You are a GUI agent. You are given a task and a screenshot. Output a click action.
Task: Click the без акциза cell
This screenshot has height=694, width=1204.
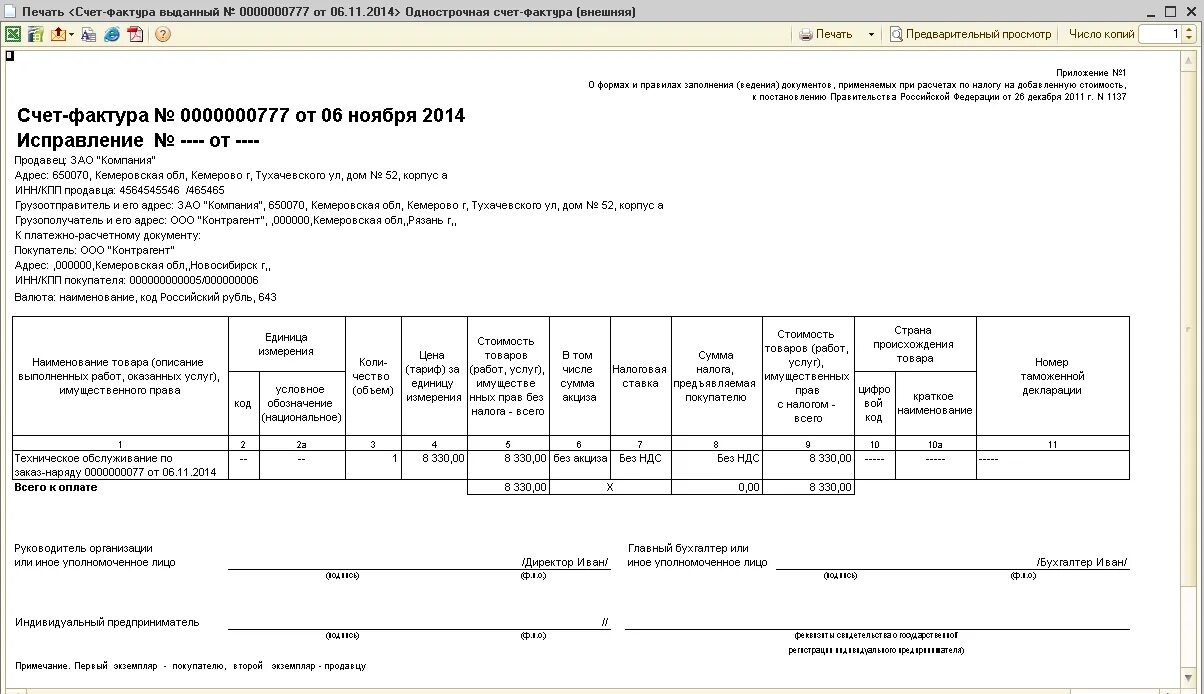click(x=580, y=465)
